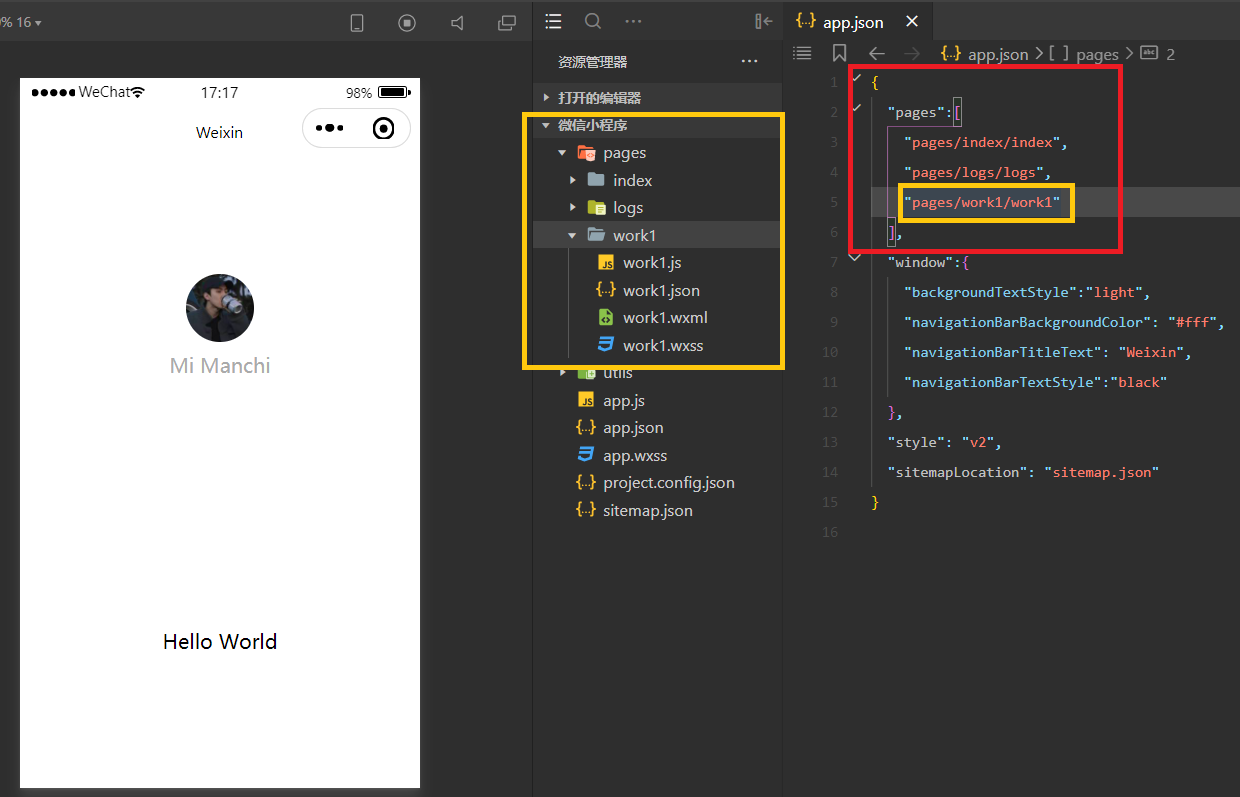
Task: Click the "pages/logs/logs" string on line 4
Action: click(x=974, y=172)
